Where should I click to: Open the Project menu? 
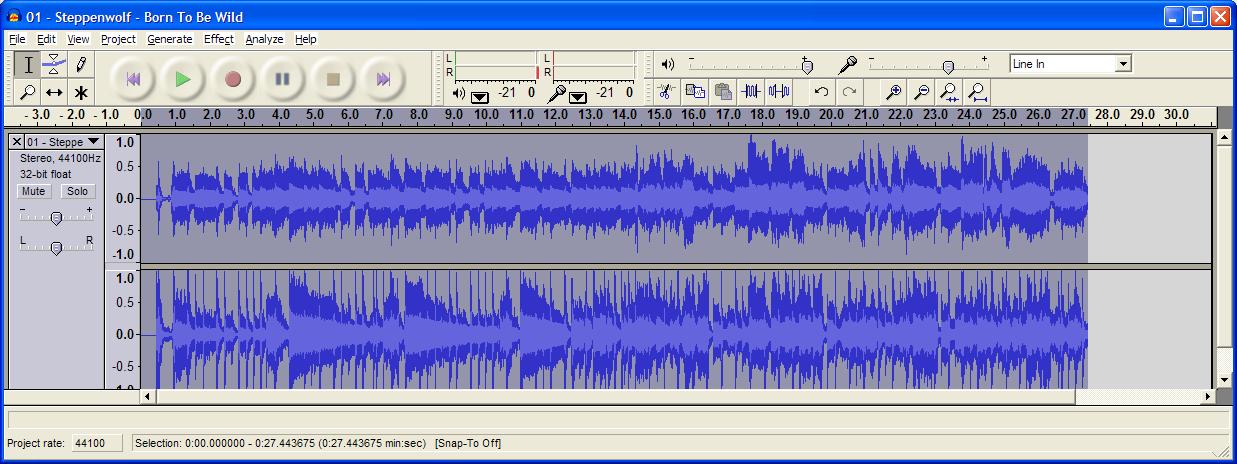click(x=118, y=39)
